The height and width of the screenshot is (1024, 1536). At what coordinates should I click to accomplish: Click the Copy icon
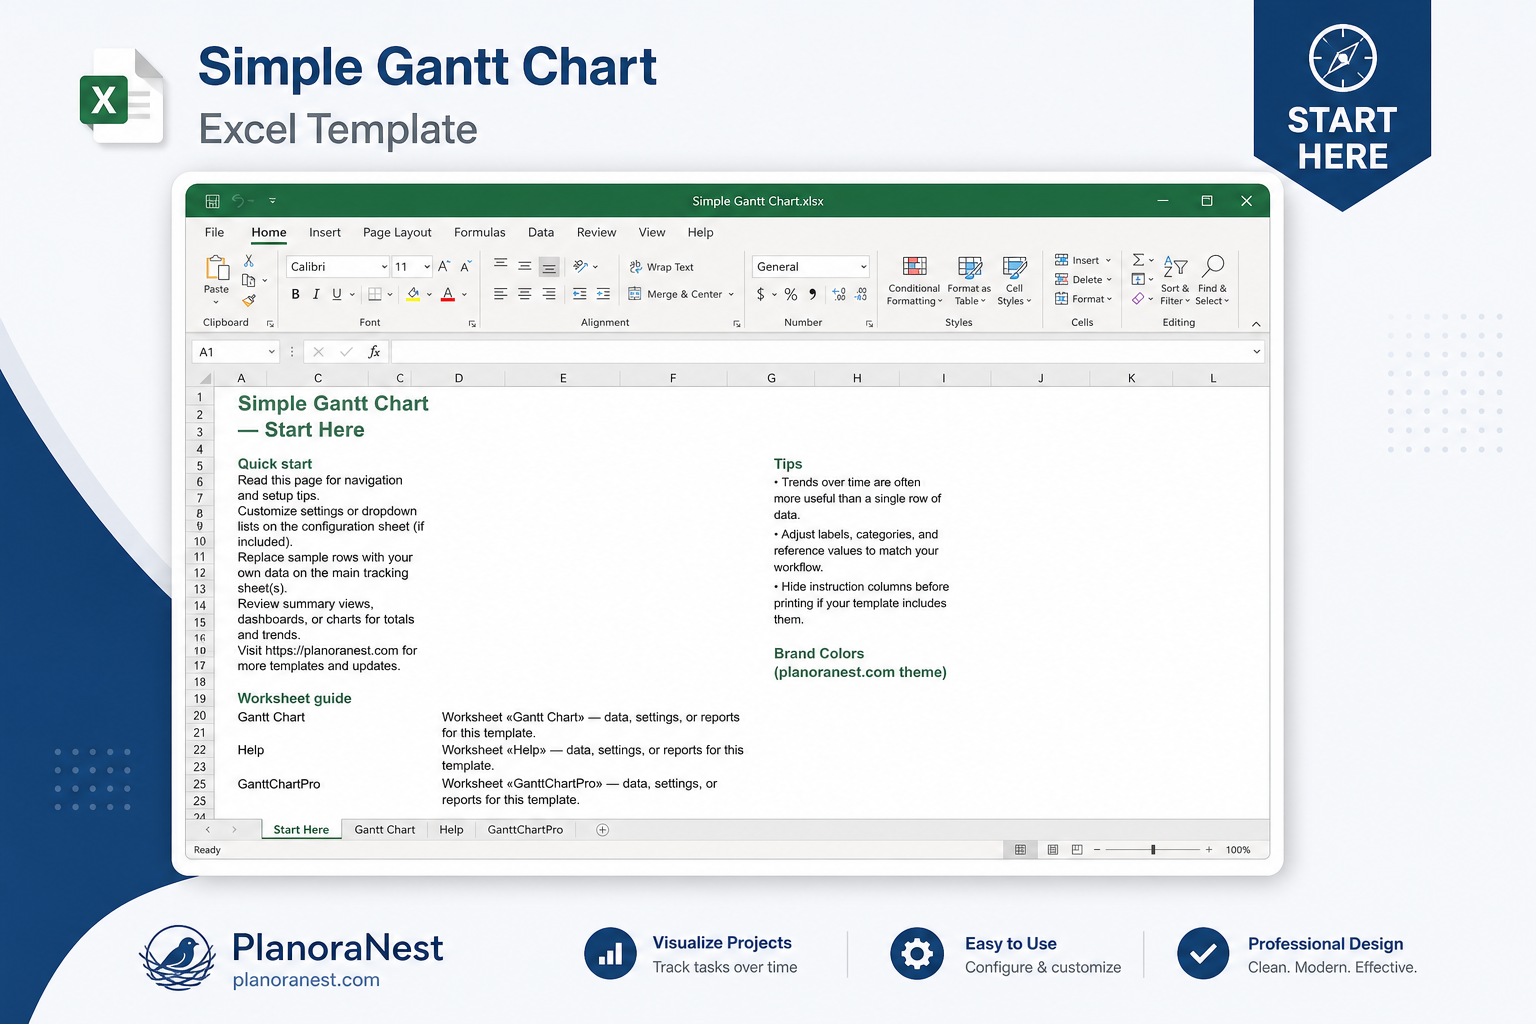coord(249,280)
